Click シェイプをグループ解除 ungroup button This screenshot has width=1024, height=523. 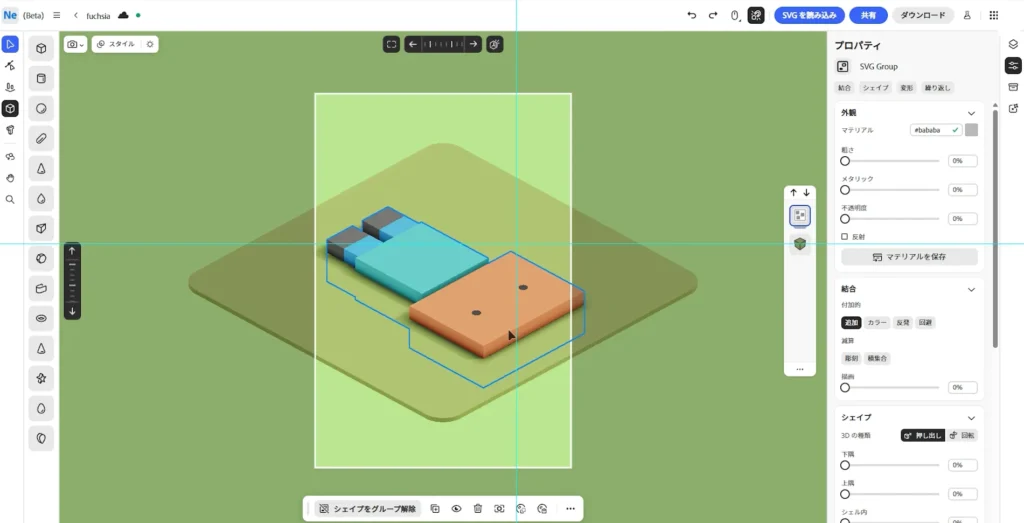tap(368, 509)
